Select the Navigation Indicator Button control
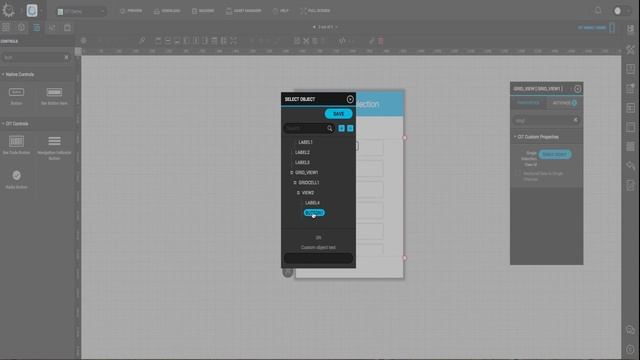 (54, 147)
